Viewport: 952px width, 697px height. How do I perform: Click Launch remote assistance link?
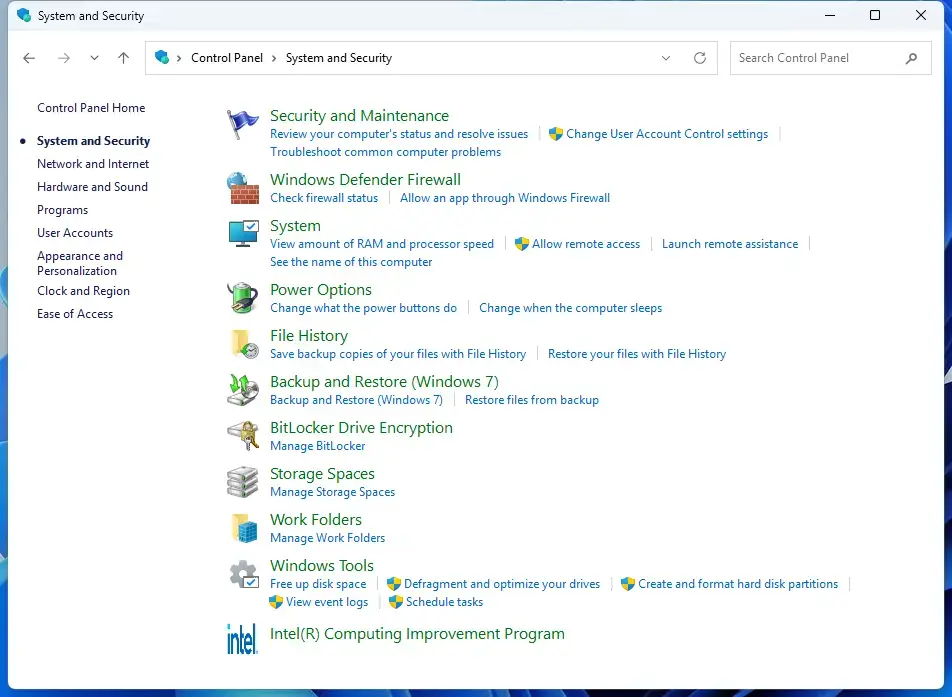pos(730,244)
